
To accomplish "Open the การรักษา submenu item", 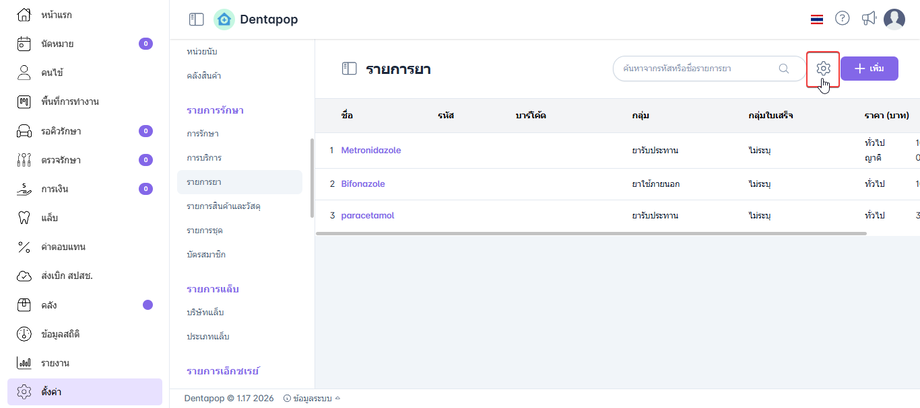I will click(203, 133).
